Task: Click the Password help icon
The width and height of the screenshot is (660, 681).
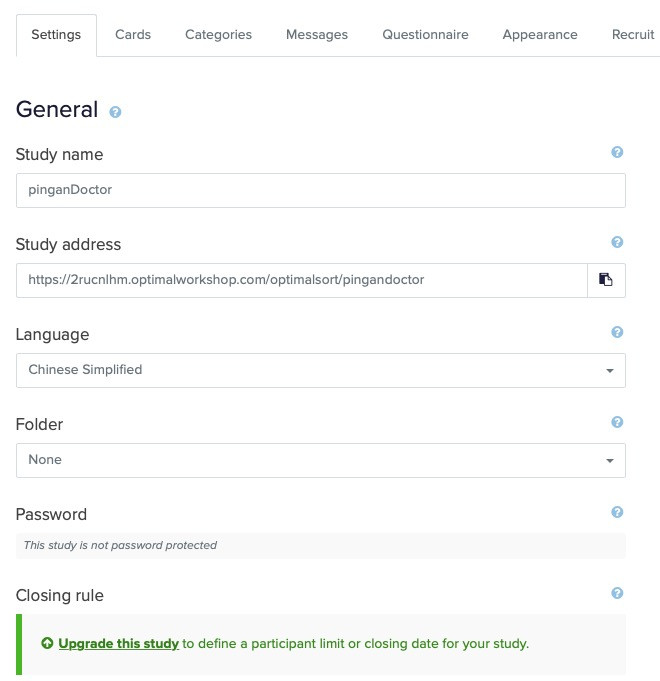Action: [x=617, y=512]
